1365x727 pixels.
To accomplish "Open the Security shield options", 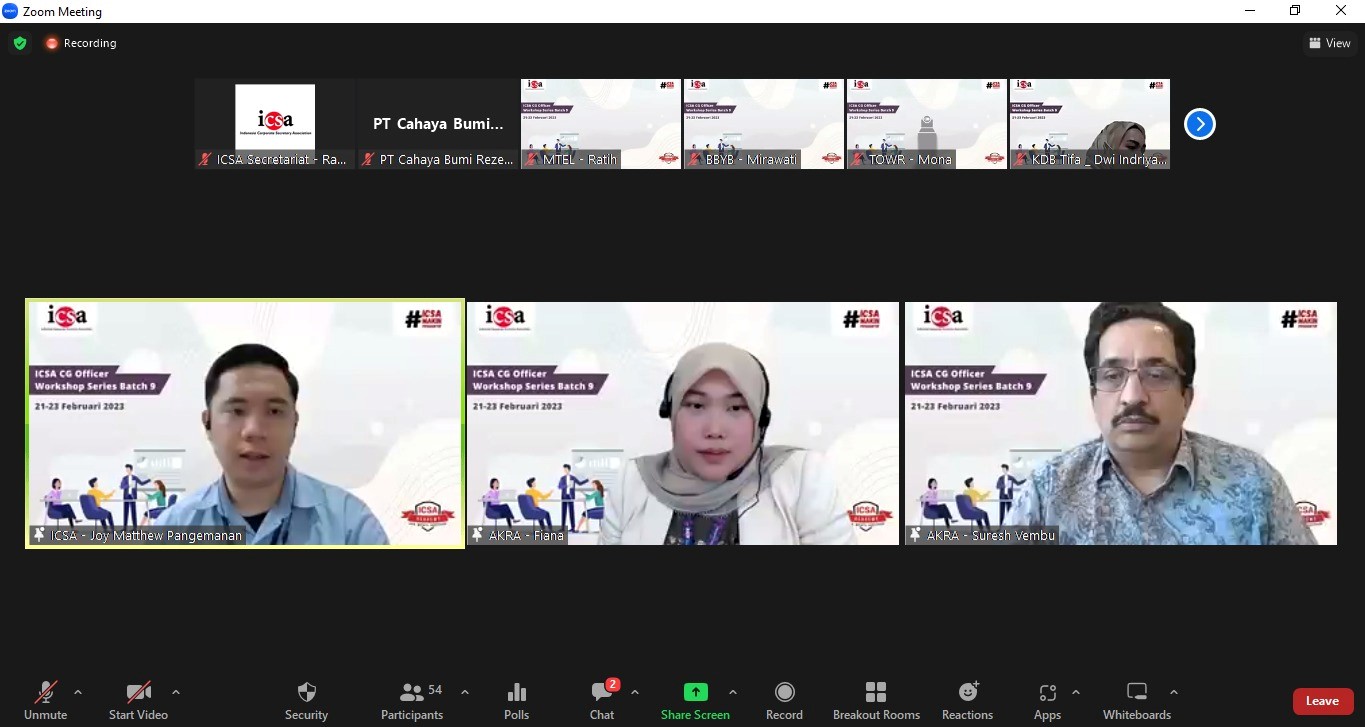I will coord(306,700).
